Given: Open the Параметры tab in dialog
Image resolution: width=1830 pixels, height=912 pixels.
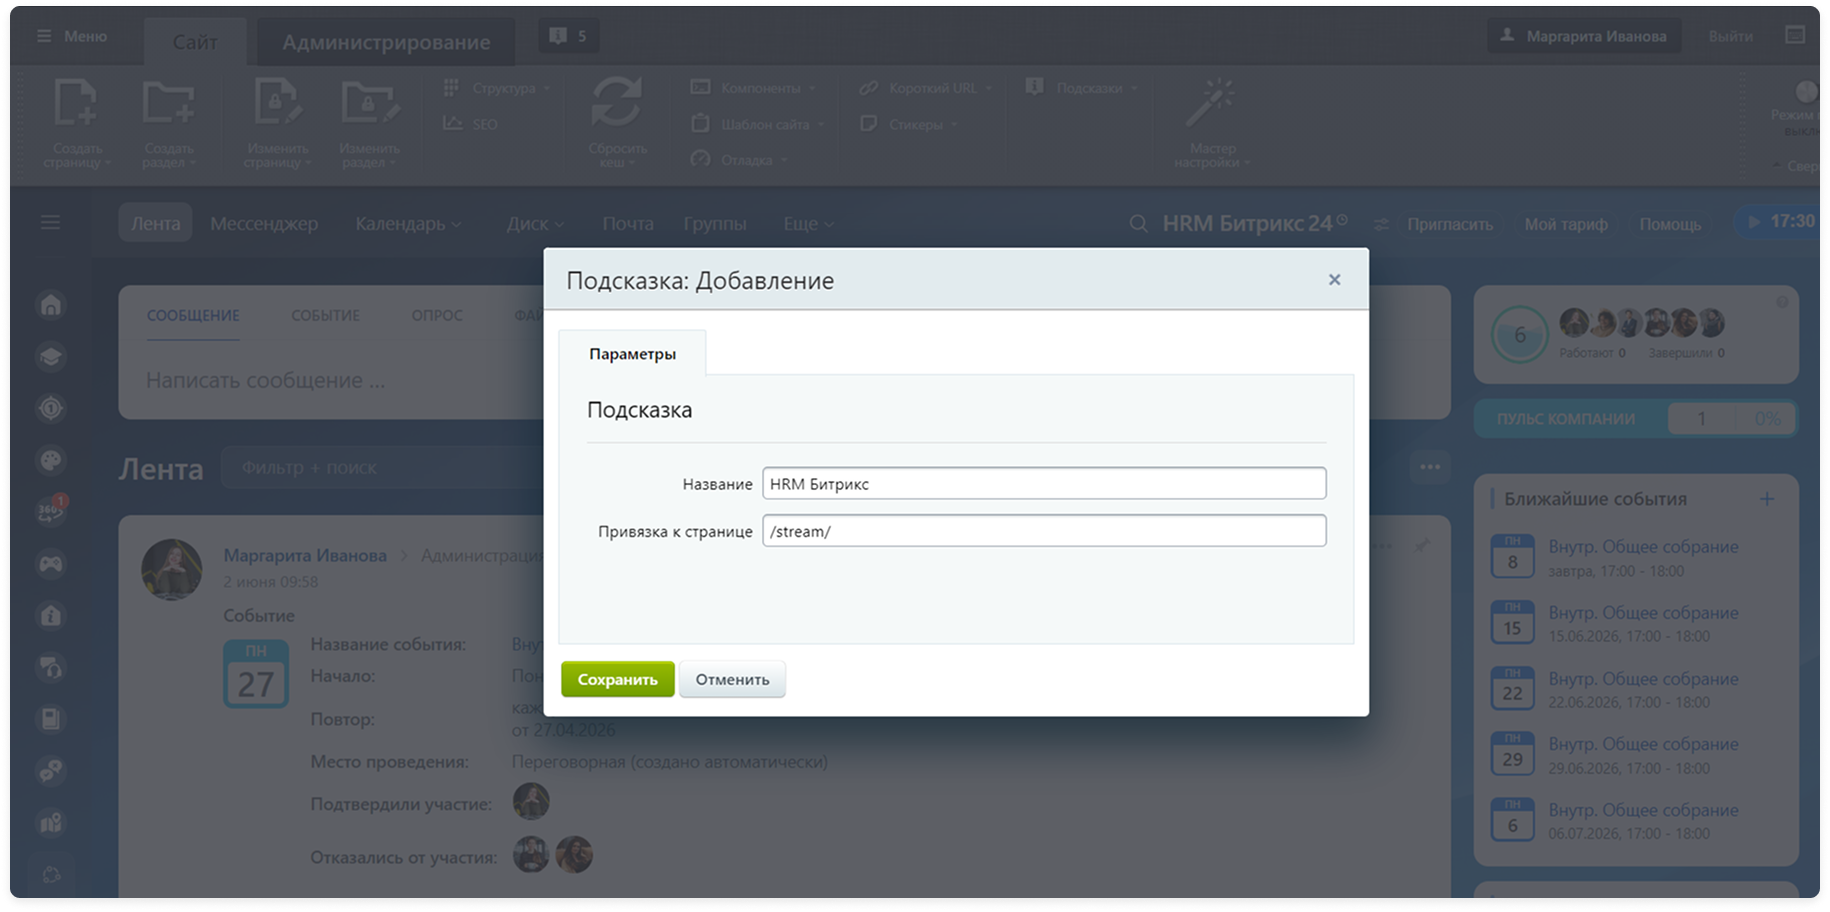Looking at the screenshot, I should pos(632,354).
